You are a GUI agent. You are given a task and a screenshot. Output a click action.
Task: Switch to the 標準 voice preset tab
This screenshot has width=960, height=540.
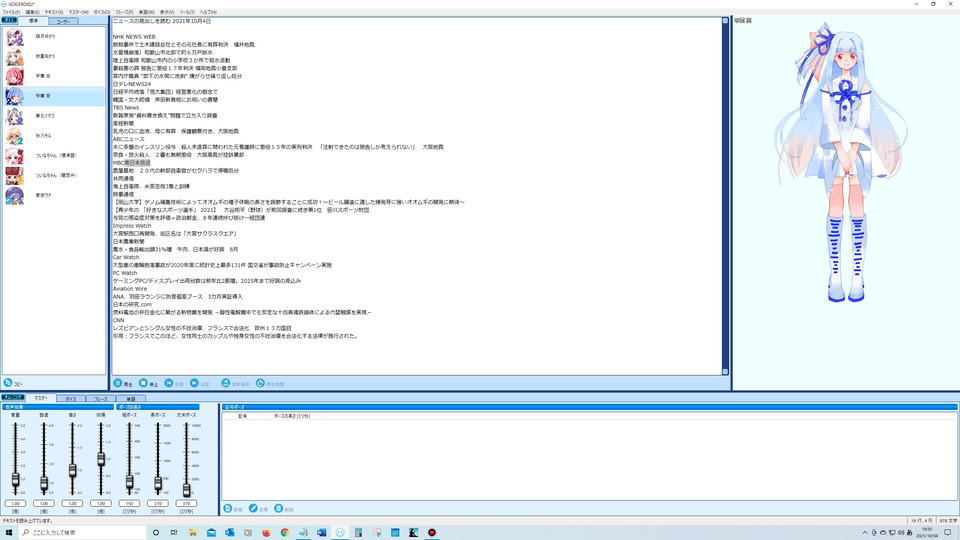34,21
